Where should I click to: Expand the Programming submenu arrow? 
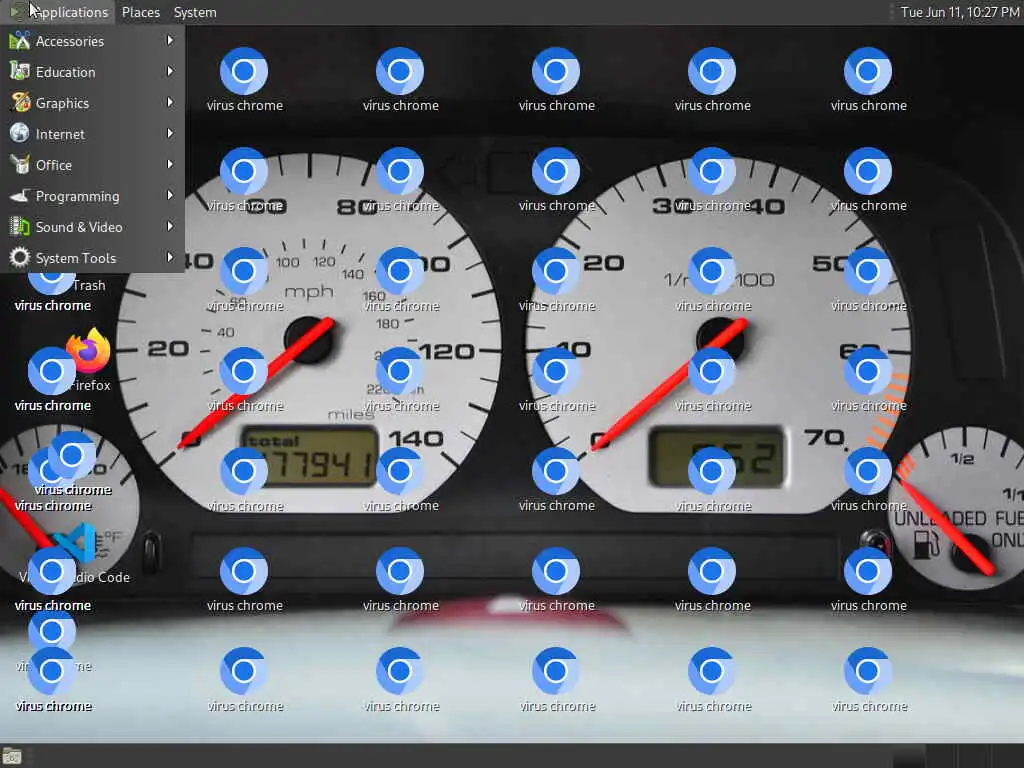(170, 195)
